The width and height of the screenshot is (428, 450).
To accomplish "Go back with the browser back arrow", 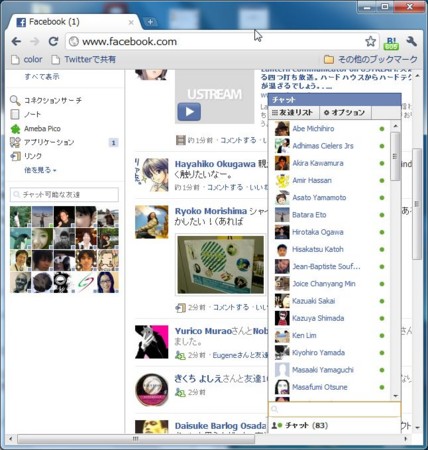I will pyautogui.click(x=16, y=42).
